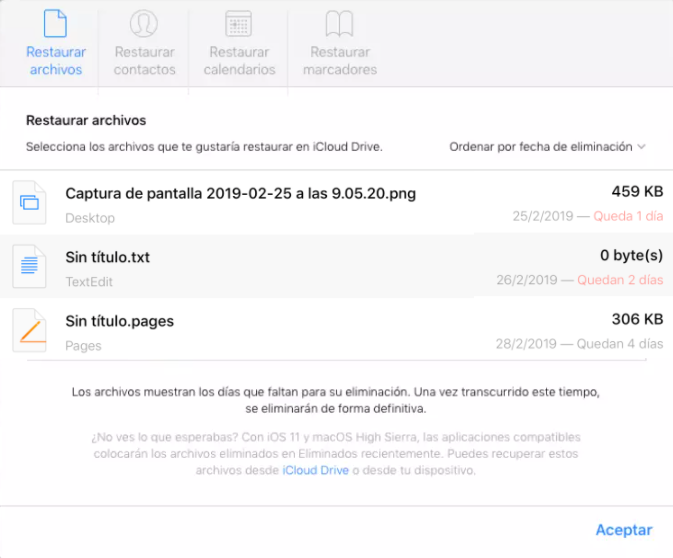673x558 pixels.
Task: Click the Sin título.txt text file icon
Action: tap(29, 267)
